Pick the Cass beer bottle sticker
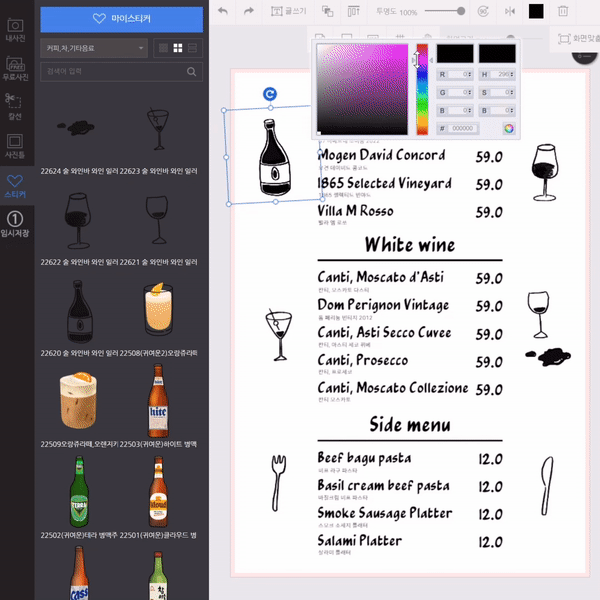 pyautogui.click(x=79, y=573)
